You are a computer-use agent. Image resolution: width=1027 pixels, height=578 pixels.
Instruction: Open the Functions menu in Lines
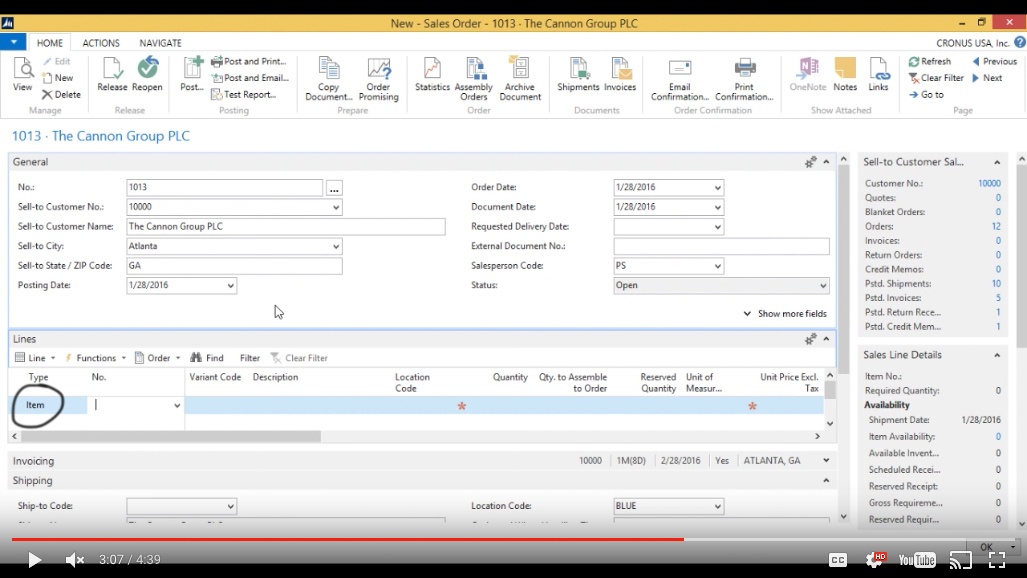95,358
